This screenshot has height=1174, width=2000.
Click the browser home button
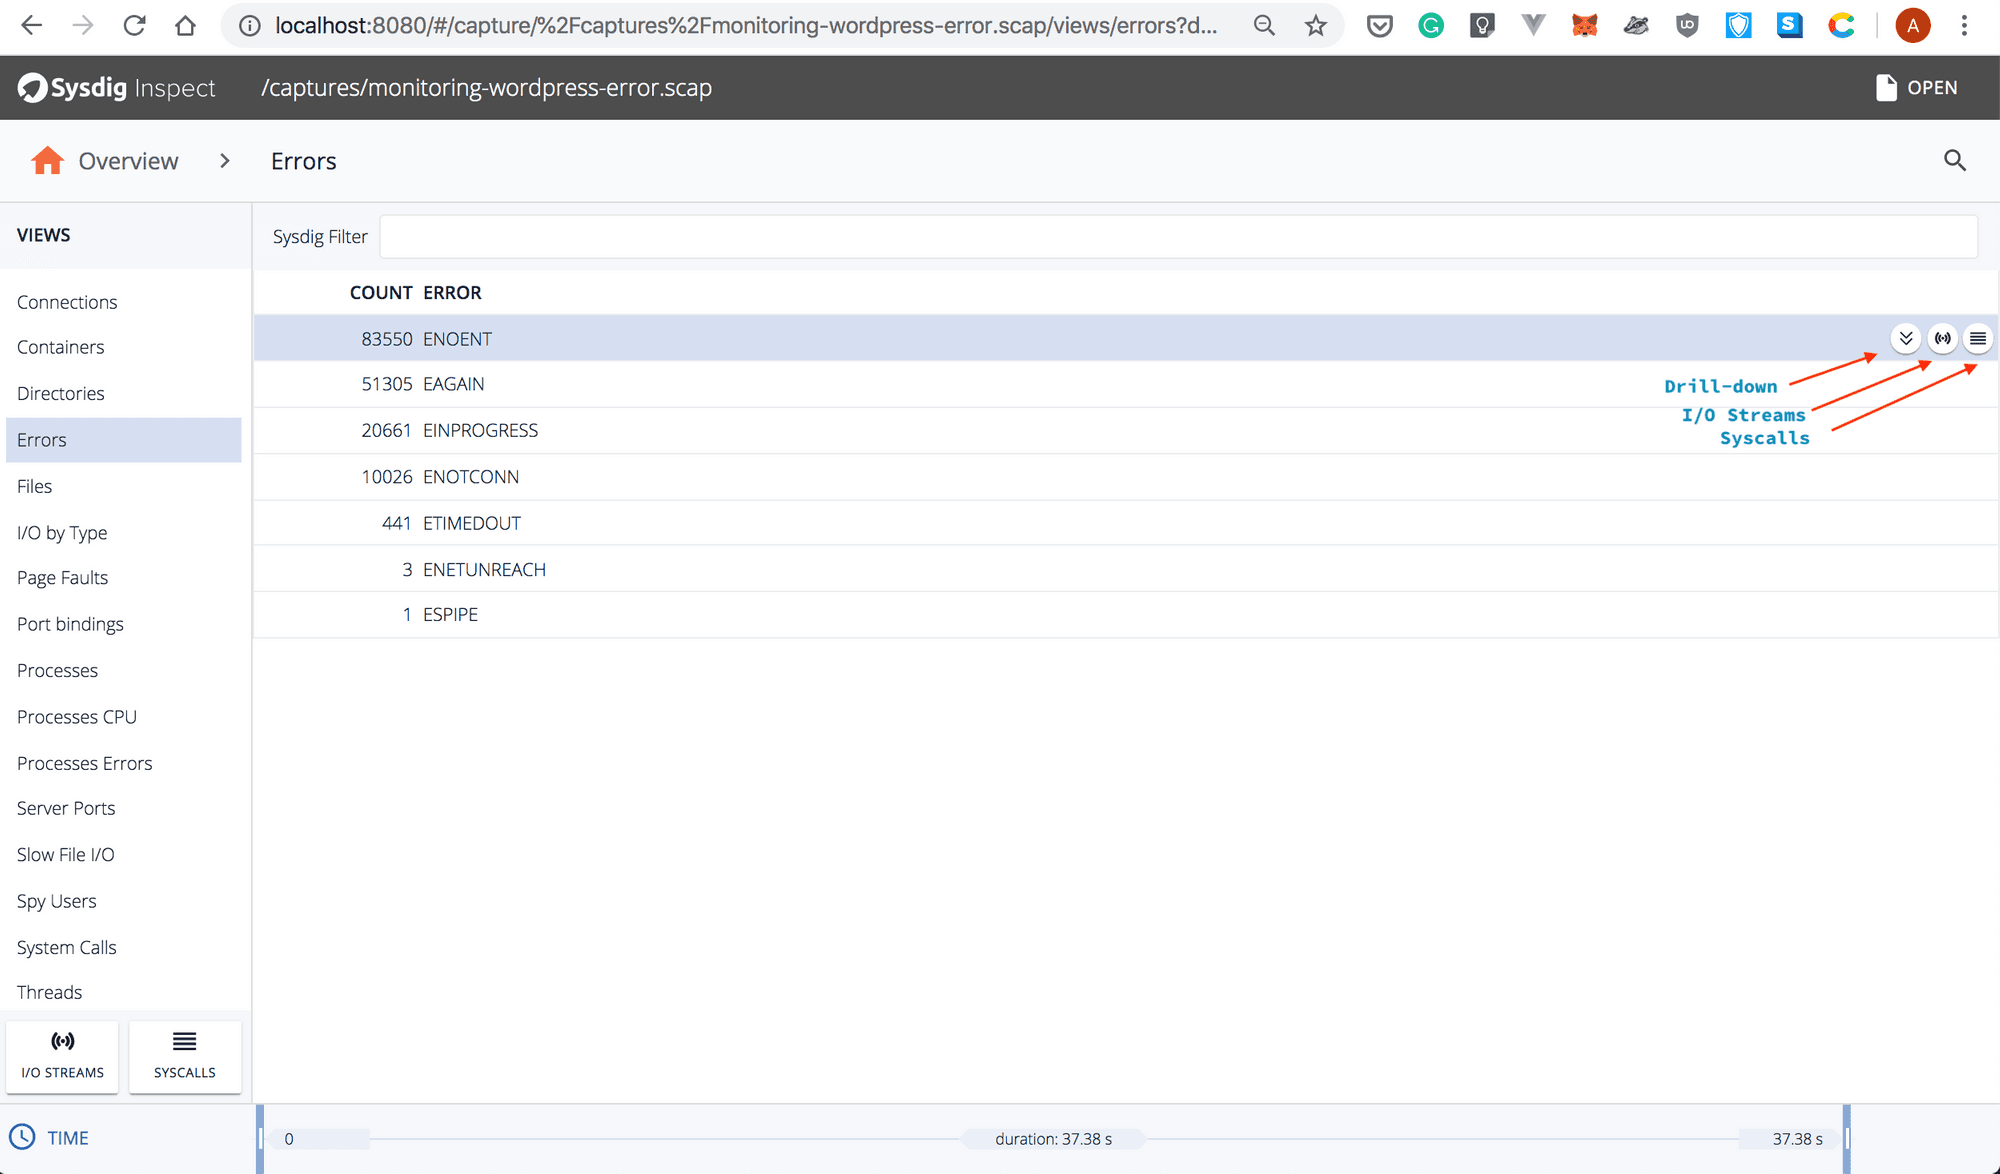pos(185,26)
